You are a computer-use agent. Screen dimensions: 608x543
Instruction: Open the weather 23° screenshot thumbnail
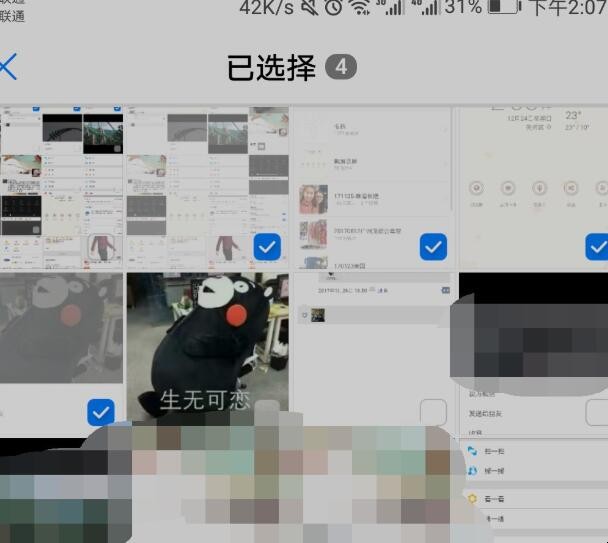click(x=533, y=187)
